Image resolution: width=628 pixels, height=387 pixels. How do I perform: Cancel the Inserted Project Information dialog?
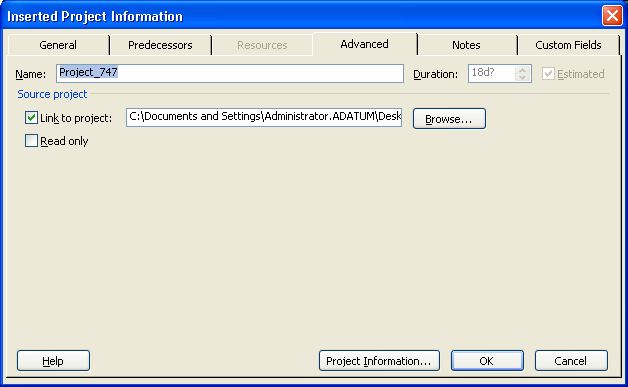point(571,361)
